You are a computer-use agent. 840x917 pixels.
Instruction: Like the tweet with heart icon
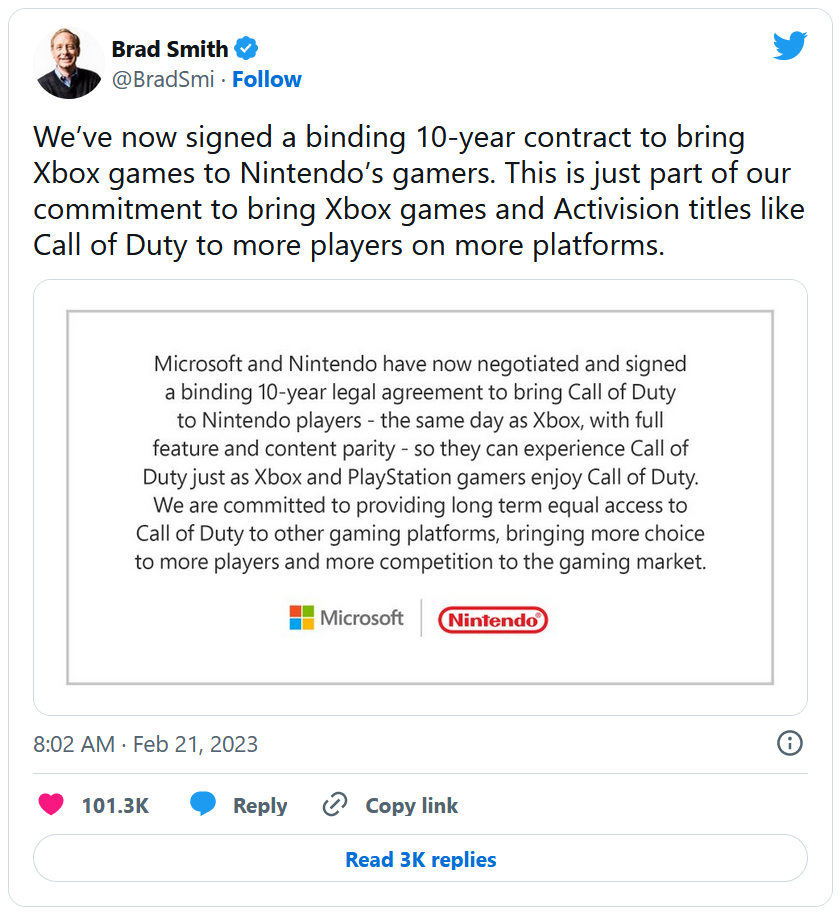[50, 805]
